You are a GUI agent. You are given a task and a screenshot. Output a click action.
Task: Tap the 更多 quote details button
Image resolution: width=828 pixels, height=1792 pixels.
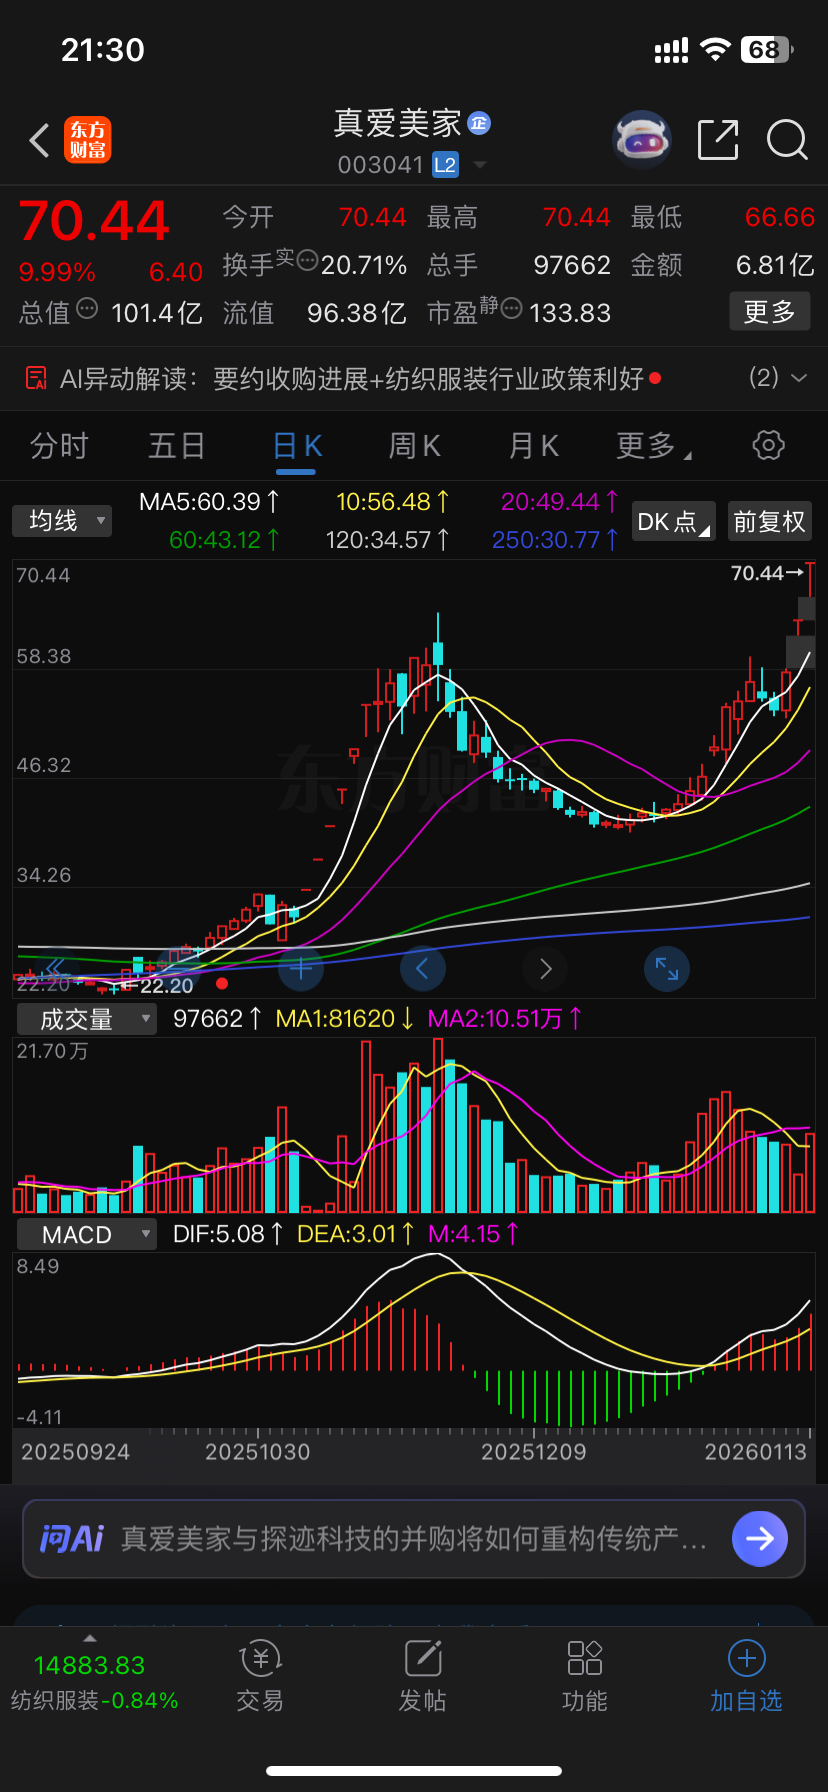[769, 312]
